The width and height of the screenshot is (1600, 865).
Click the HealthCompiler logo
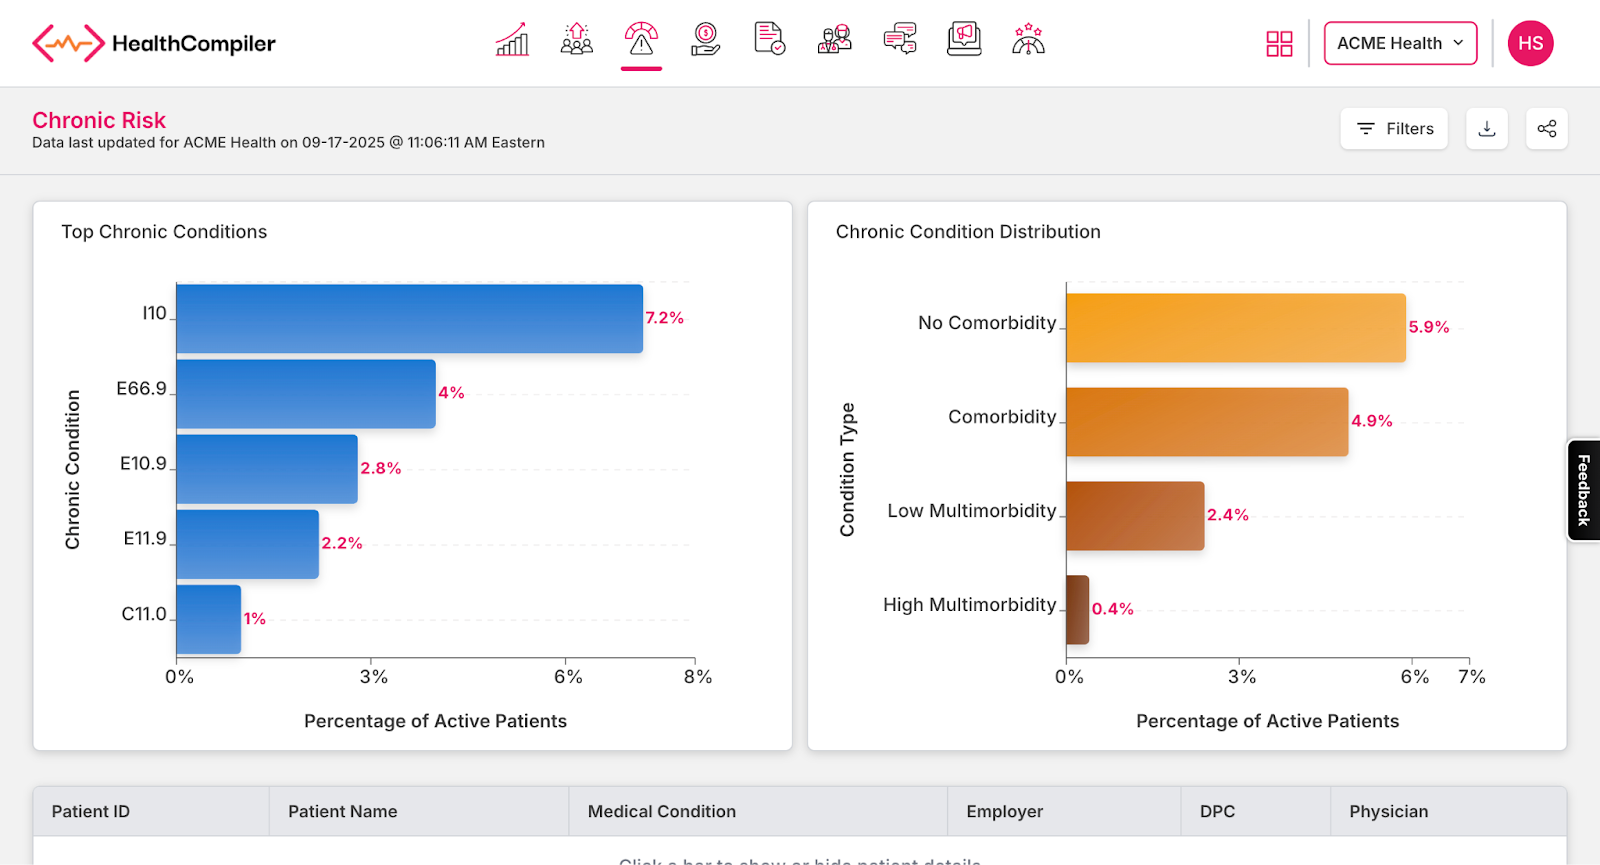pyautogui.click(x=154, y=44)
